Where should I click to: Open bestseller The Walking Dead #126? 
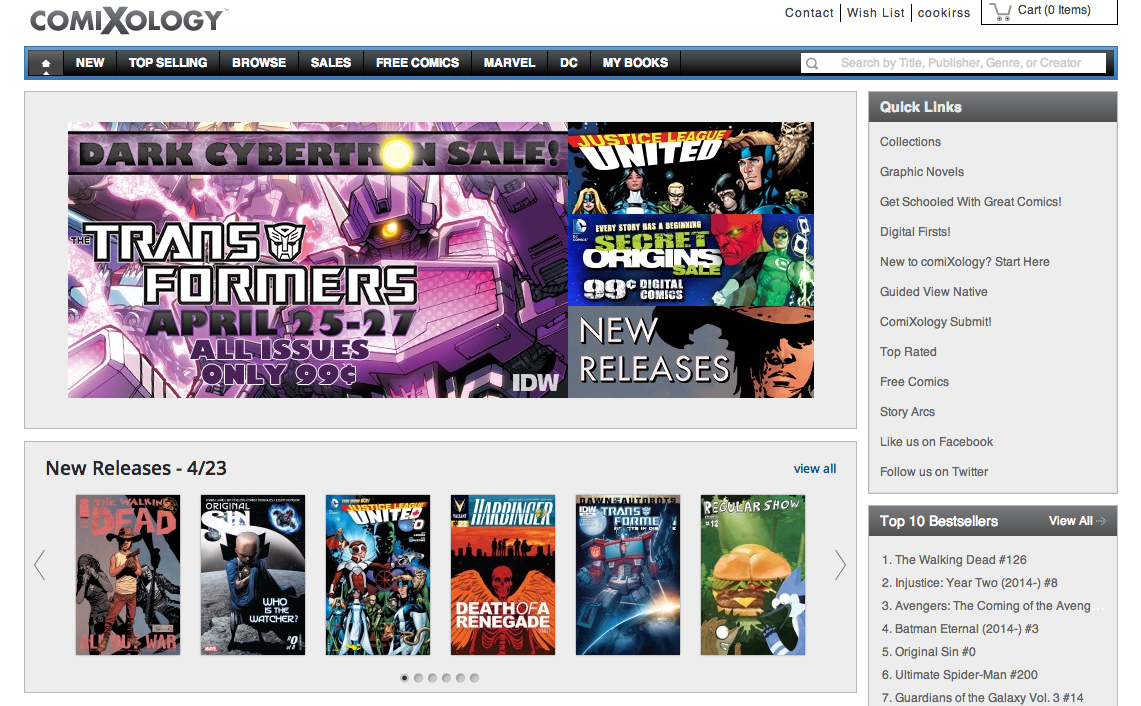tap(961, 560)
